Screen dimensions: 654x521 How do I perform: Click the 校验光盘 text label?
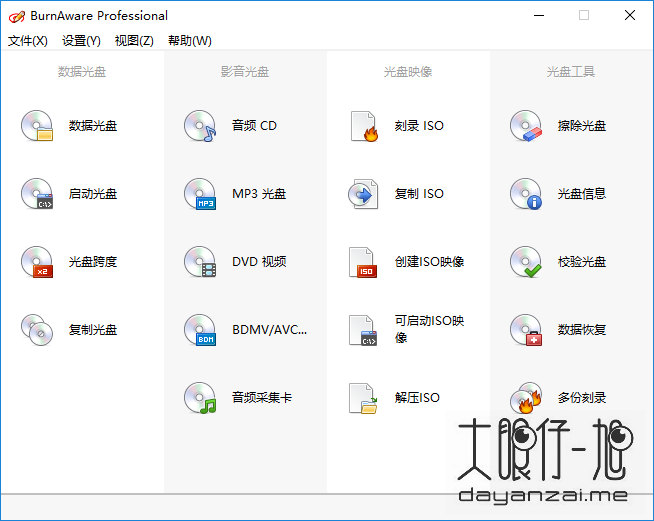pos(582,262)
